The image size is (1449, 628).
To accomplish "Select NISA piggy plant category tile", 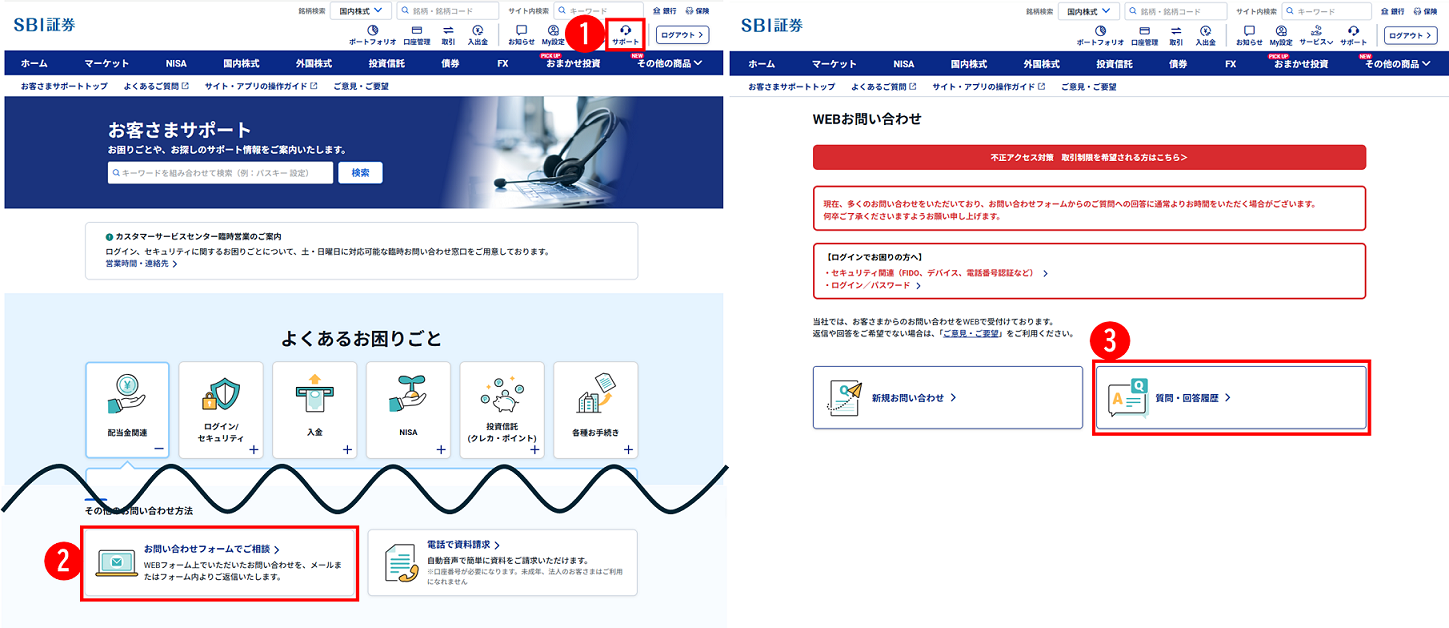I will tap(408, 410).
